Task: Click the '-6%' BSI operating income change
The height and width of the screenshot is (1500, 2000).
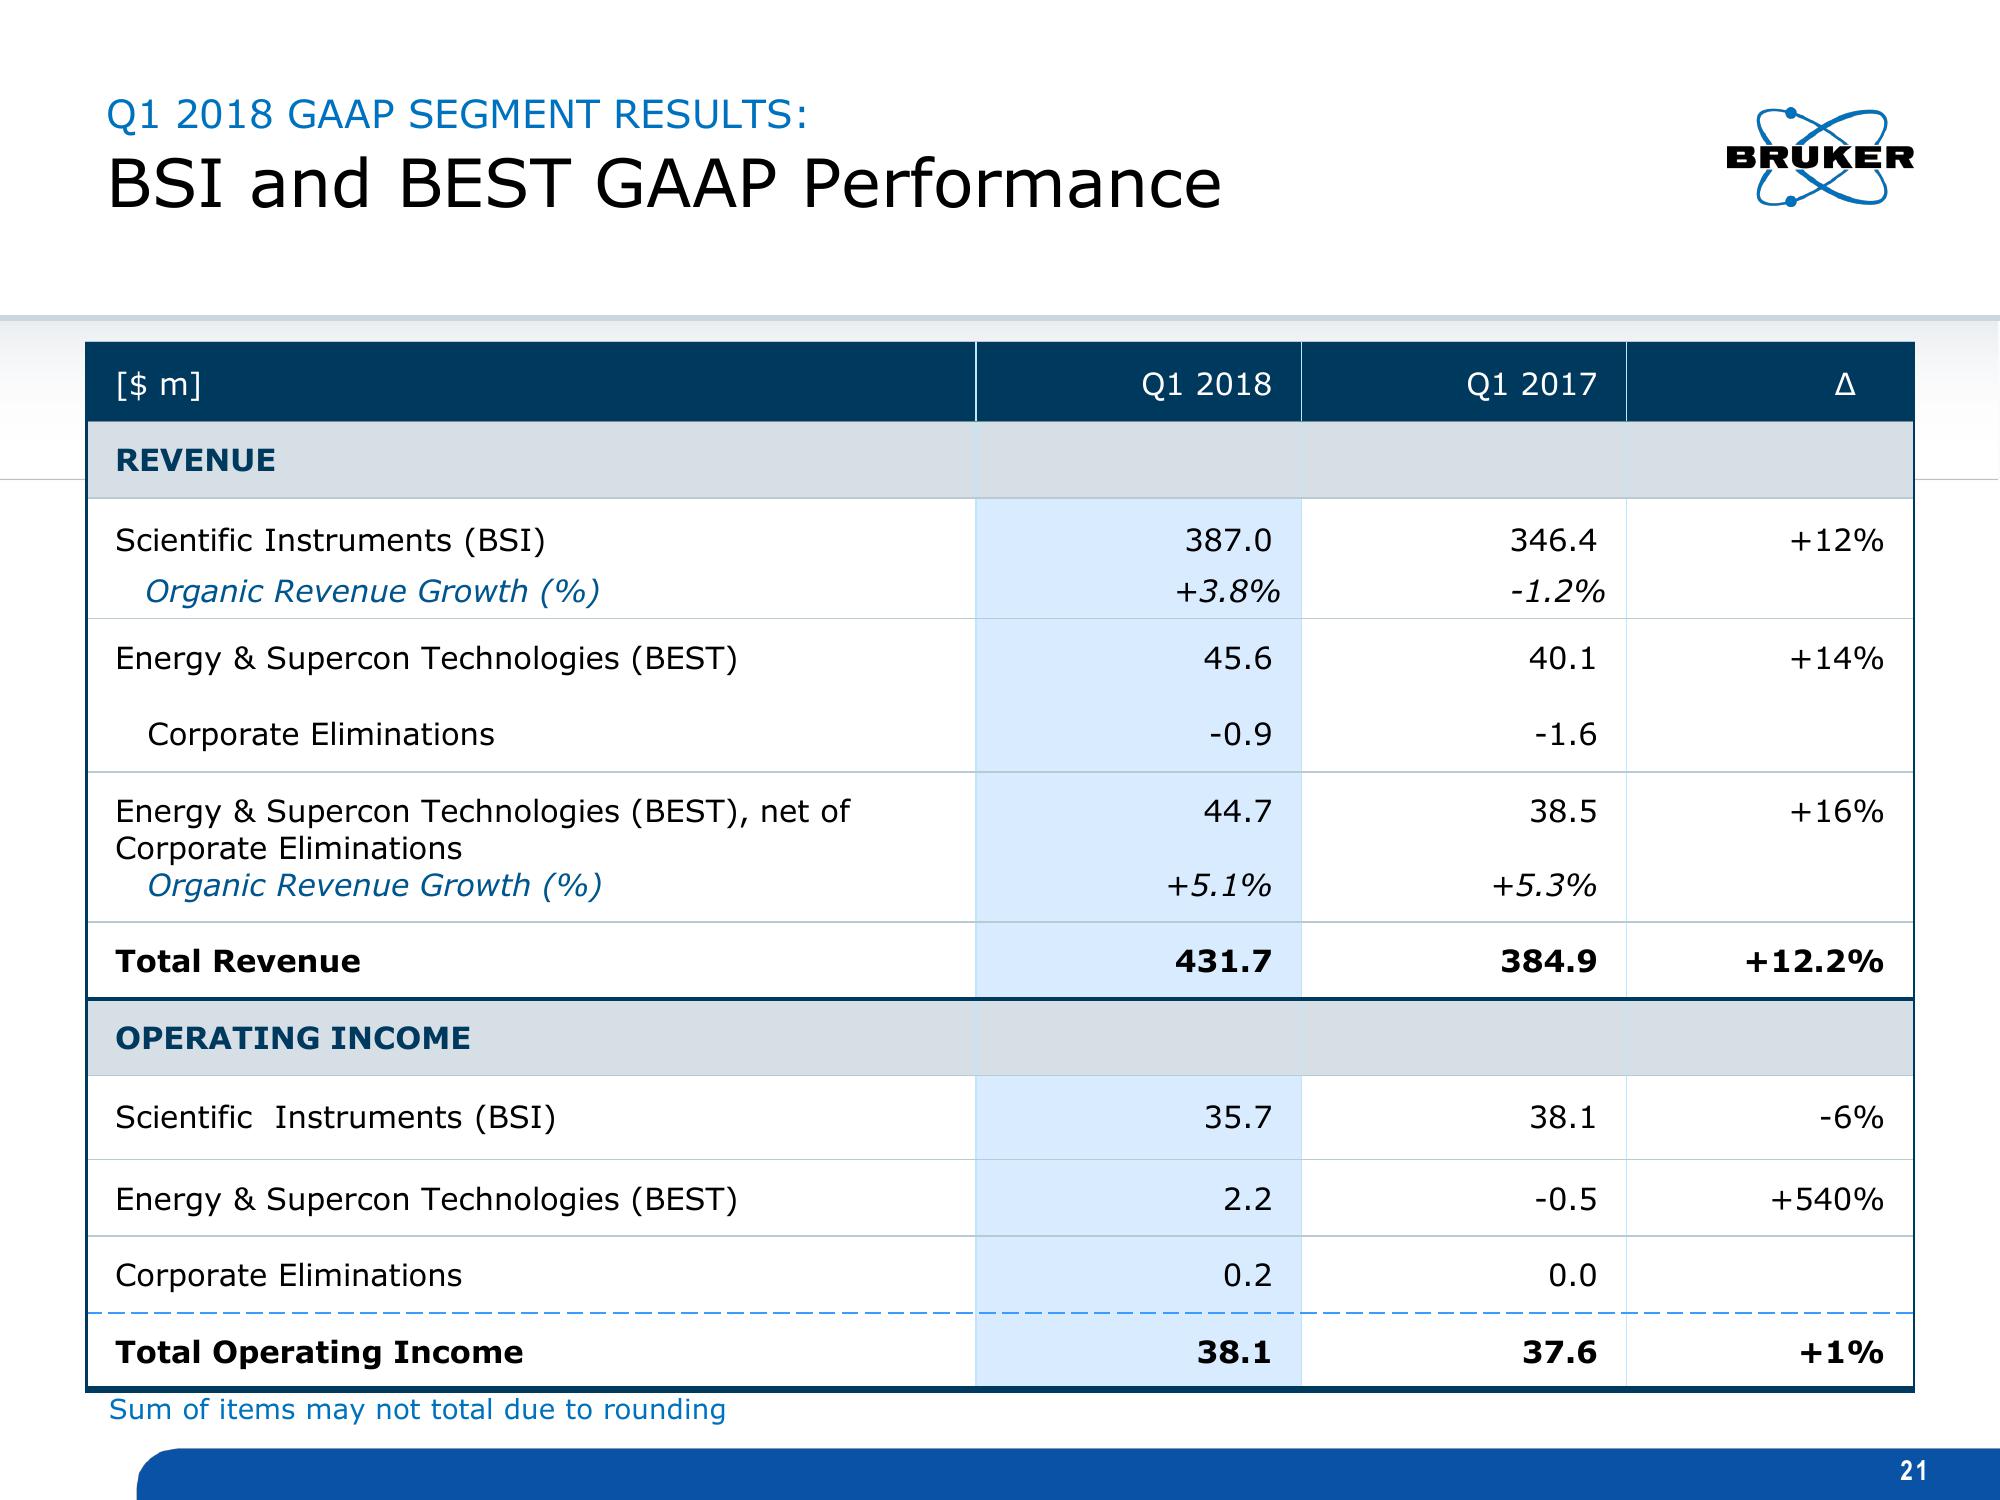Action: click(1851, 1117)
